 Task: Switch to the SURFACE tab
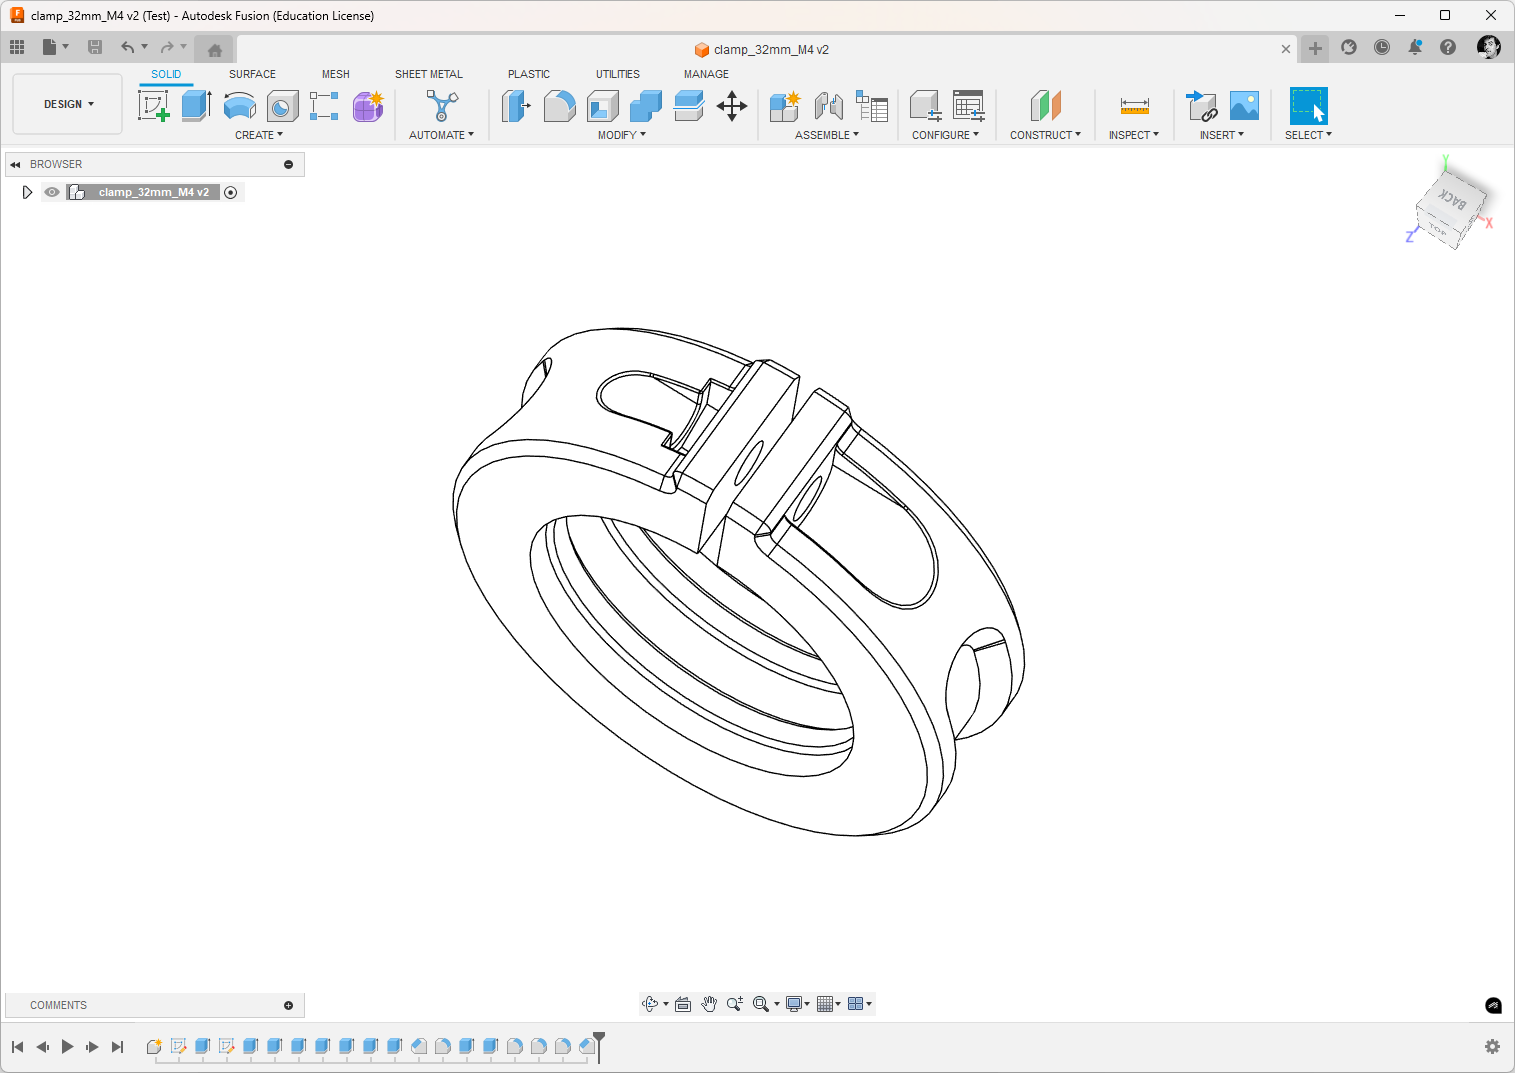coord(252,74)
